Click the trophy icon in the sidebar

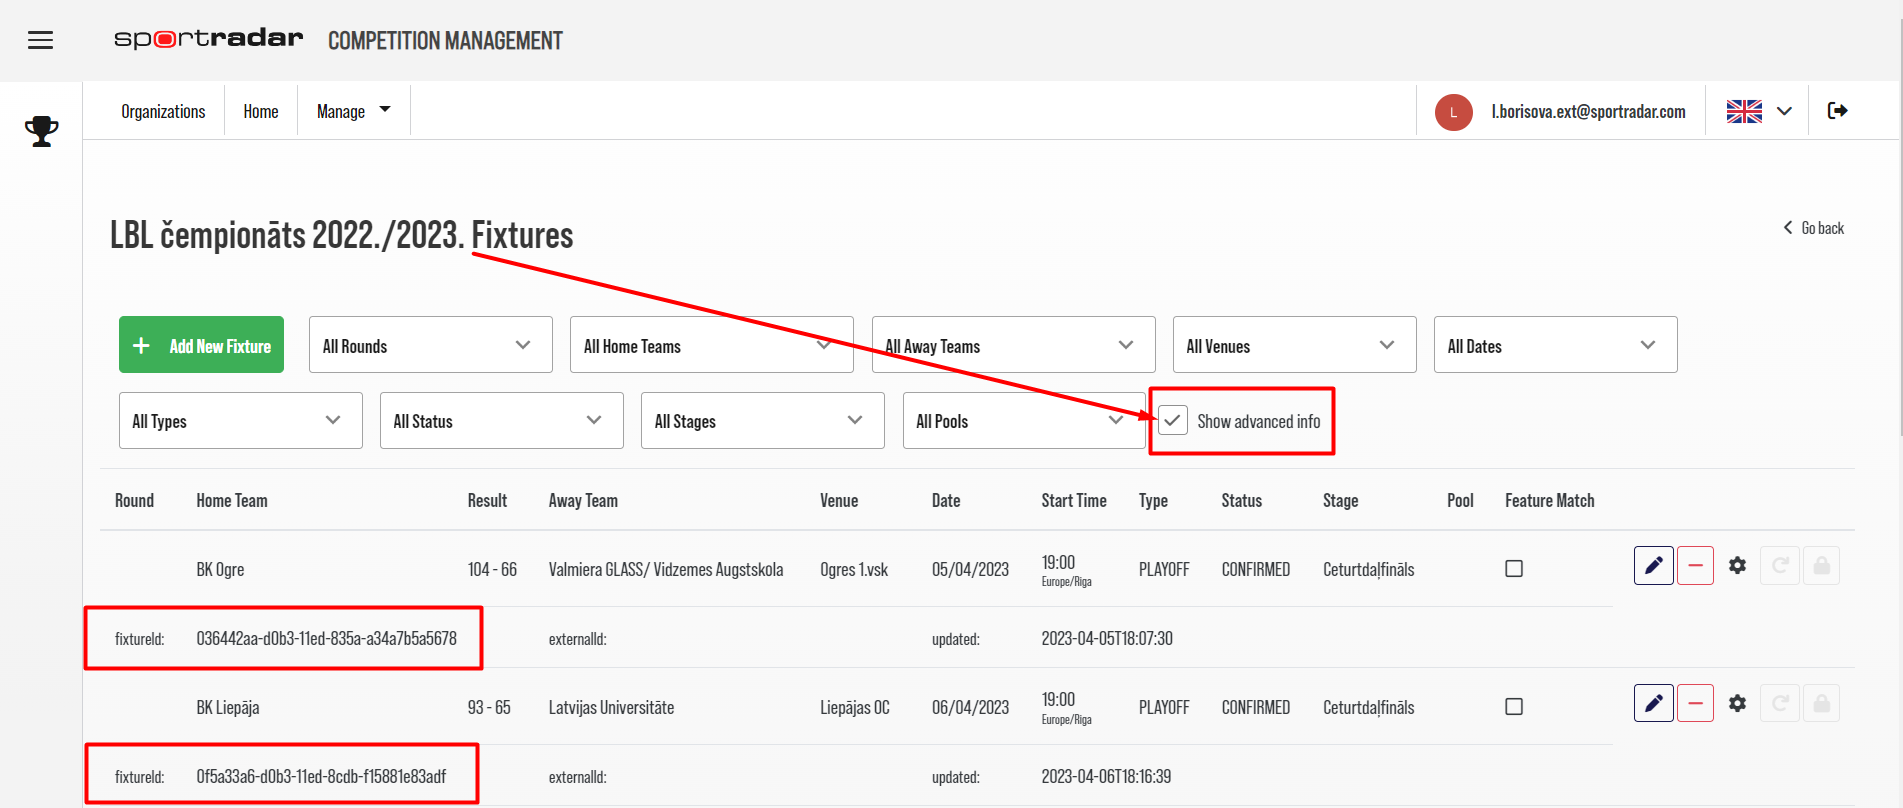pos(41,131)
